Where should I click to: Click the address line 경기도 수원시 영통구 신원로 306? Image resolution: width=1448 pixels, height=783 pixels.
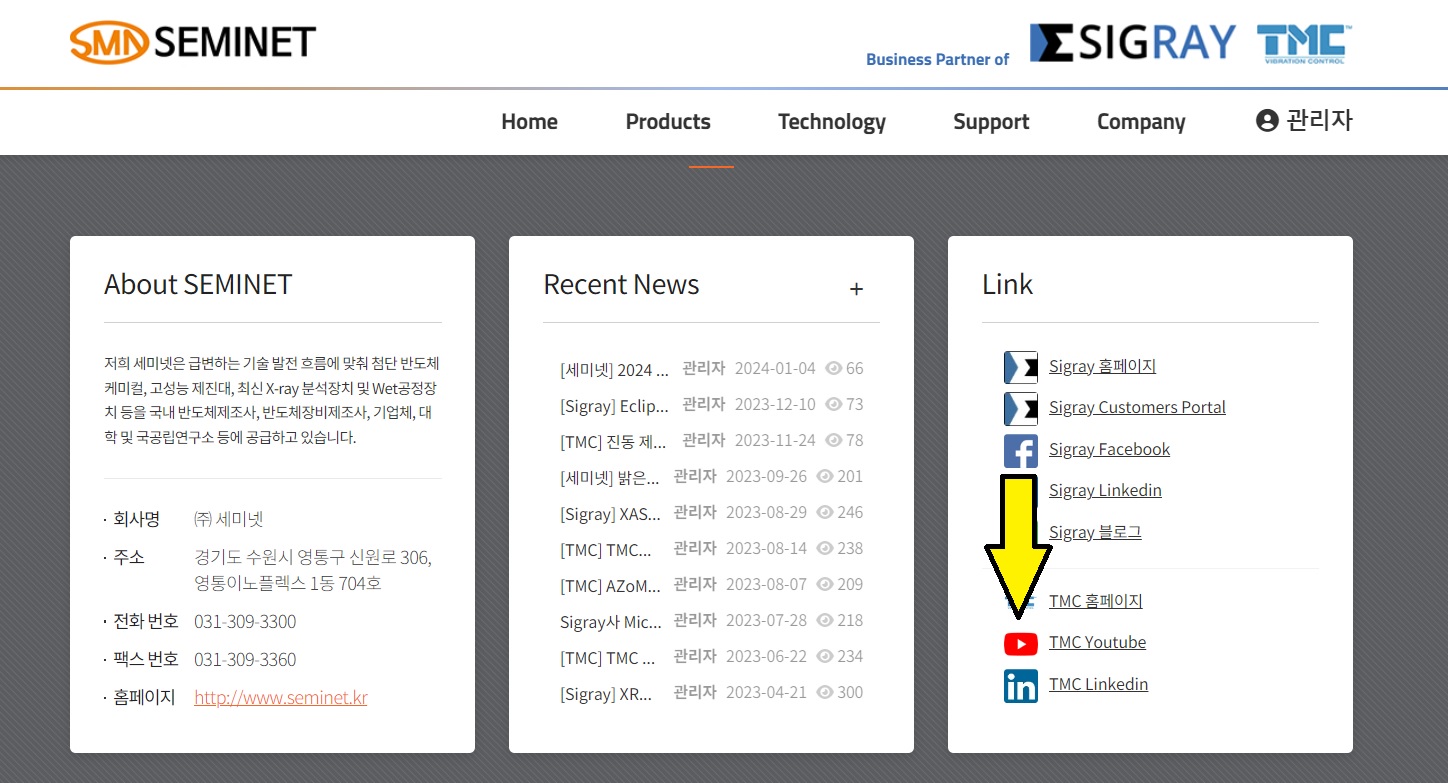click(313, 556)
